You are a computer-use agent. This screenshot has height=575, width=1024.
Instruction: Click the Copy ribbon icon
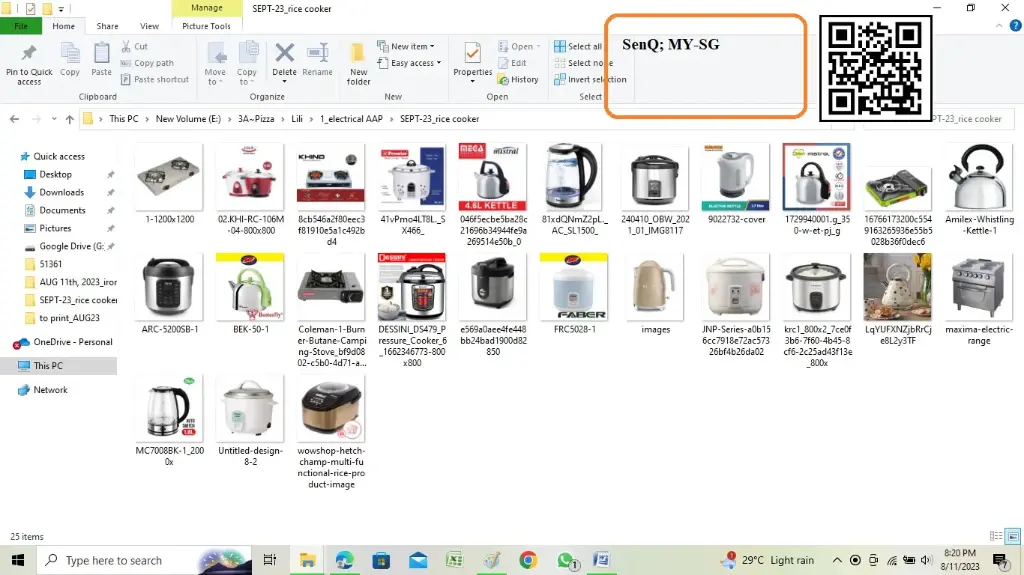pos(70,53)
